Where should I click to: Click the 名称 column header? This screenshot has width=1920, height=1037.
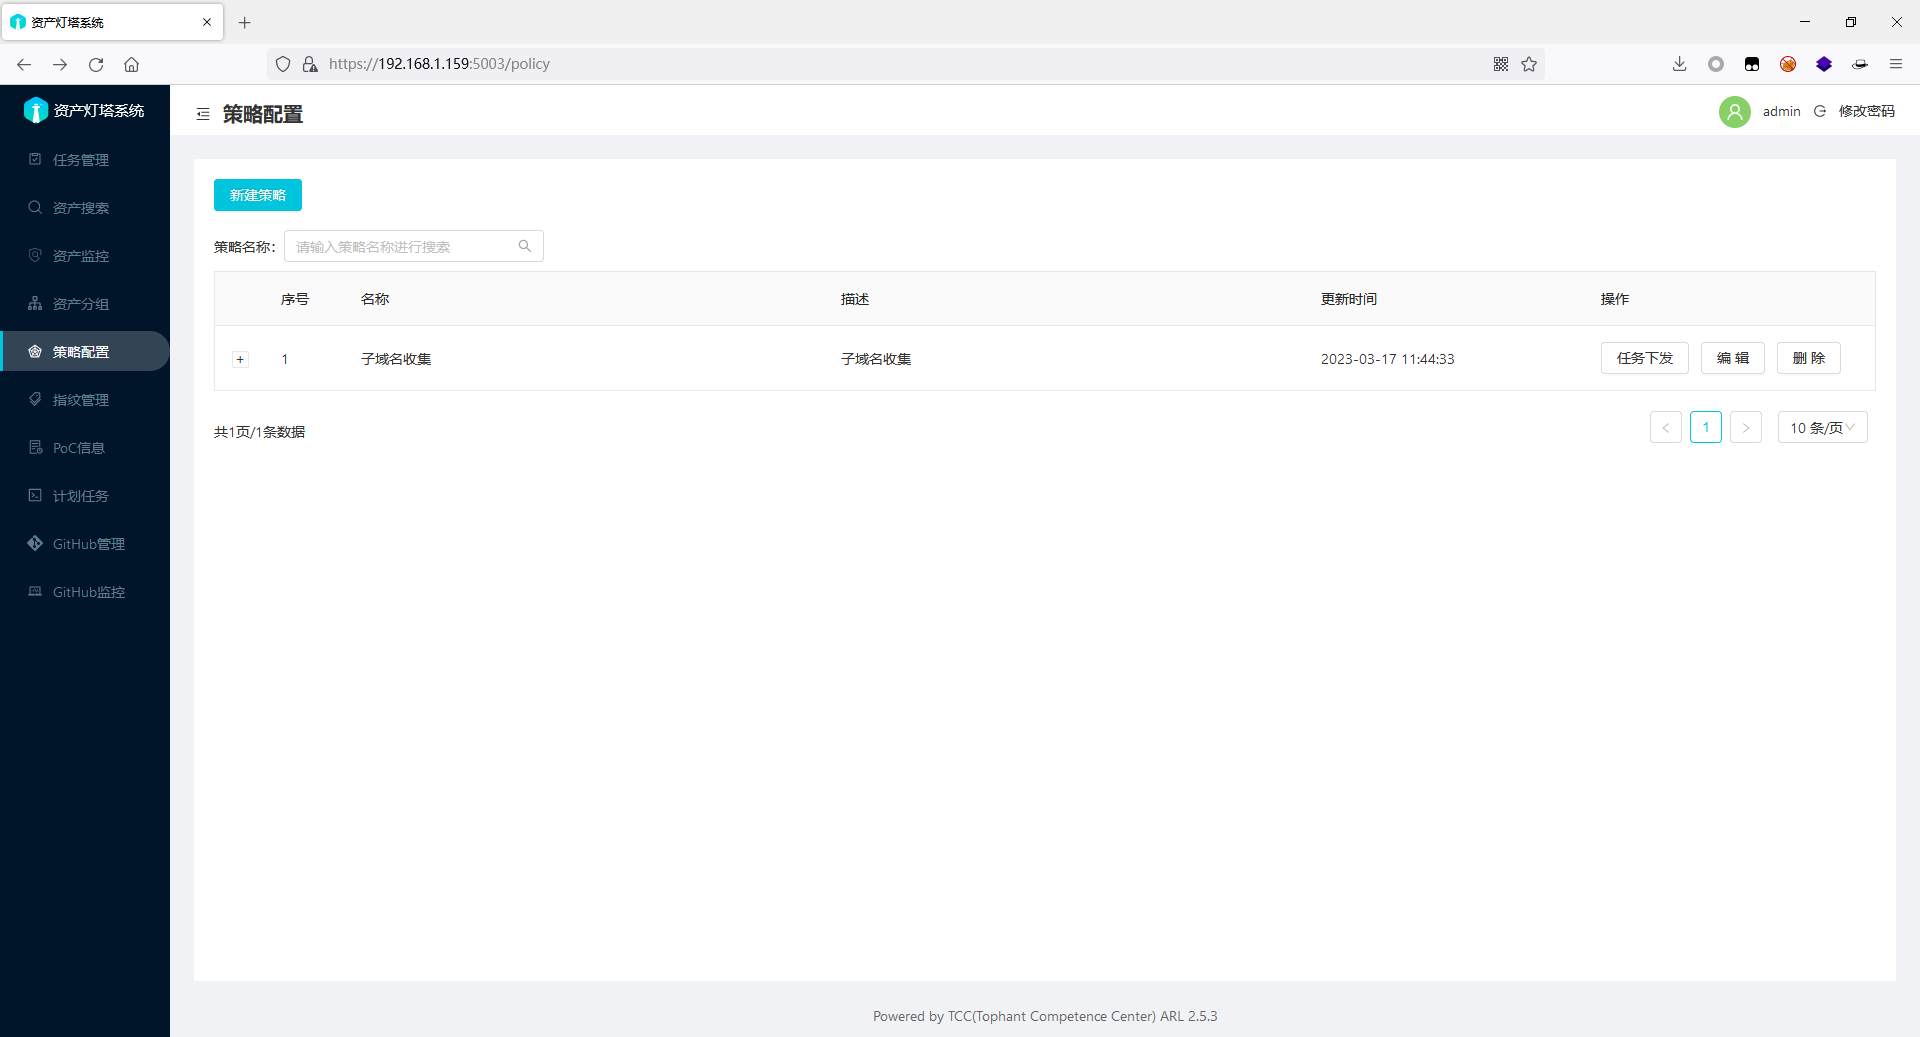(x=375, y=299)
